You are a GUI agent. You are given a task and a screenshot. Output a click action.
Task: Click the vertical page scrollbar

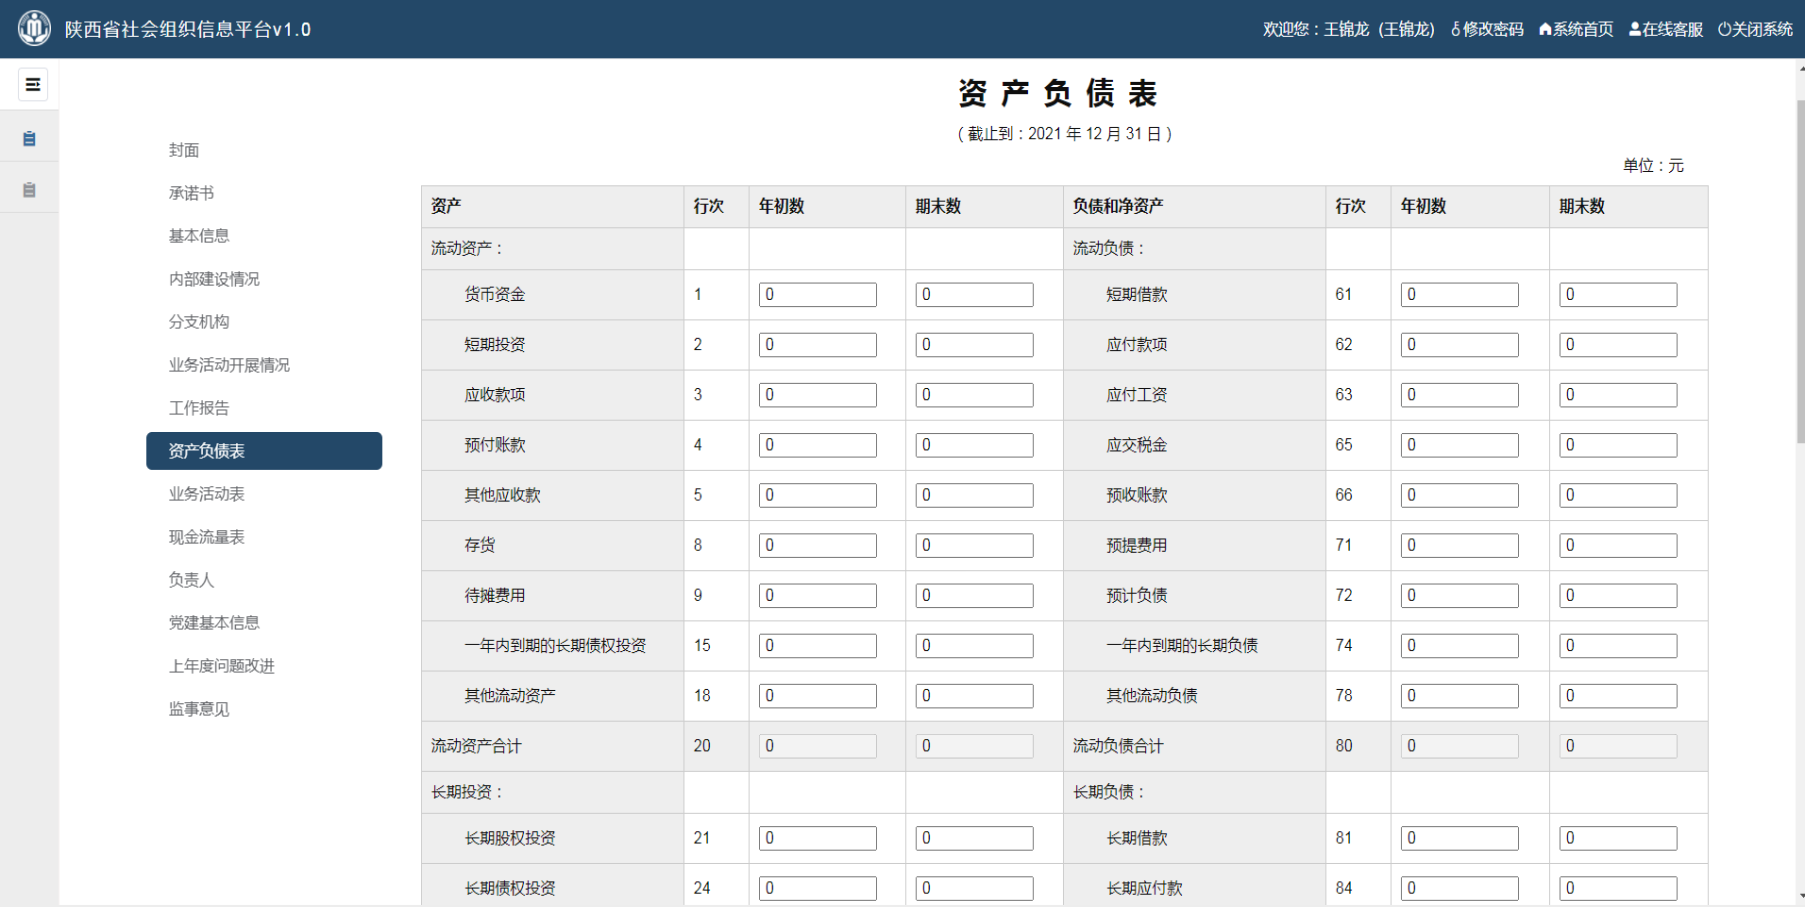tap(1799, 270)
